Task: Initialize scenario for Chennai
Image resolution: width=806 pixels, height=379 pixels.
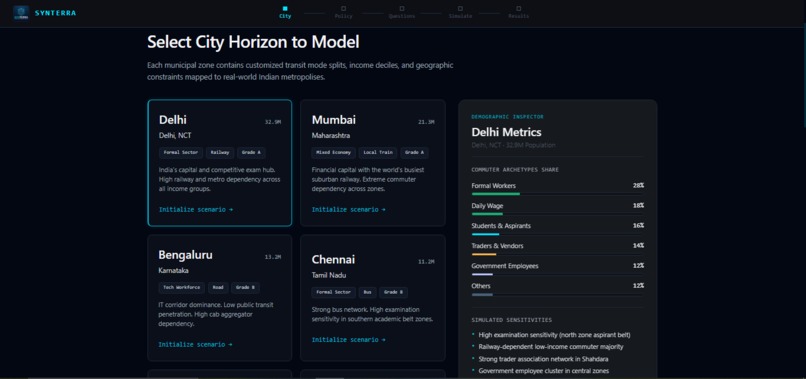Action: [349, 339]
